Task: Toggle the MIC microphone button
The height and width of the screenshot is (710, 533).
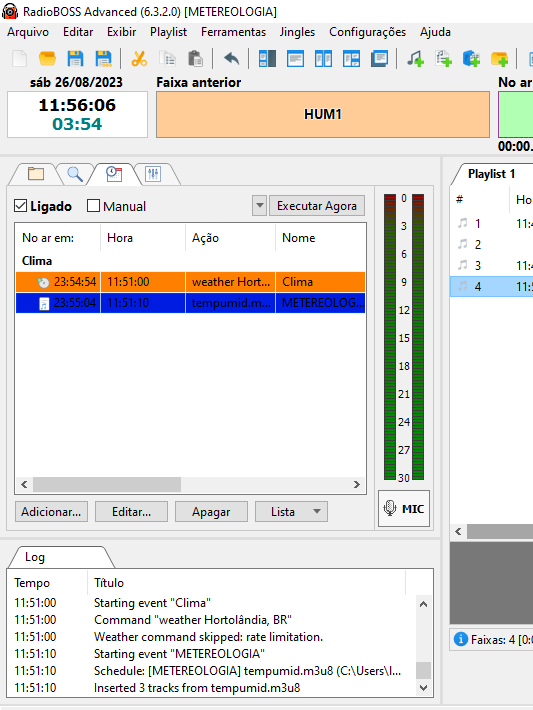Action: coord(404,509)
